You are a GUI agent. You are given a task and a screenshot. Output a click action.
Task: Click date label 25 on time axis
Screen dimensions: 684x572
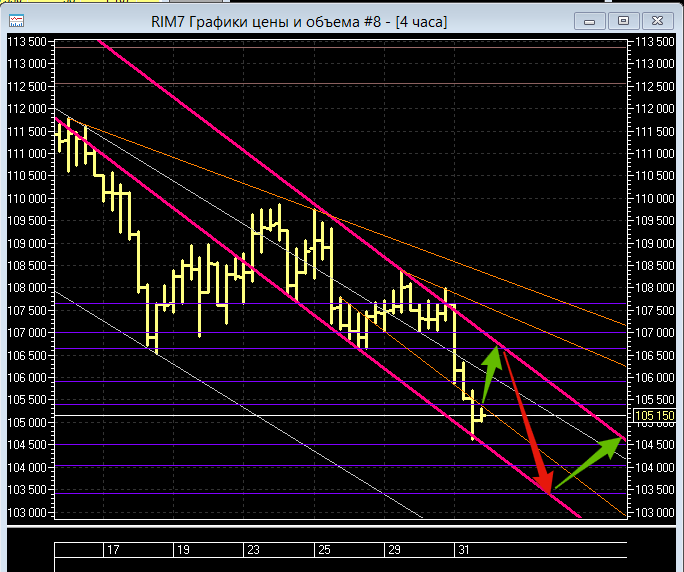(324, 550)
